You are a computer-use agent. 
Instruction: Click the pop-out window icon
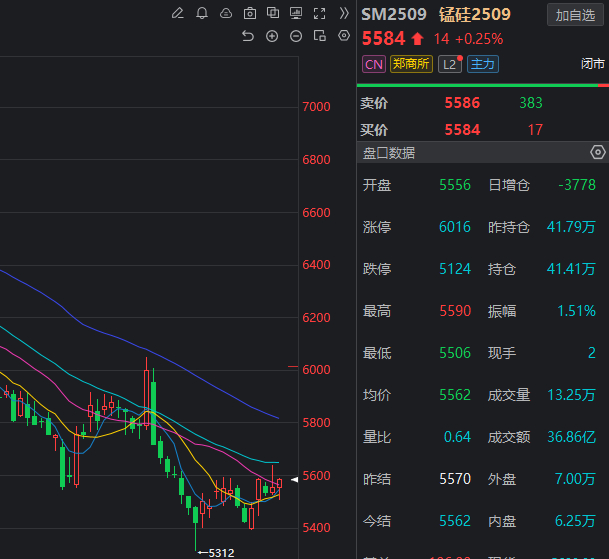(x=320, y=36)
